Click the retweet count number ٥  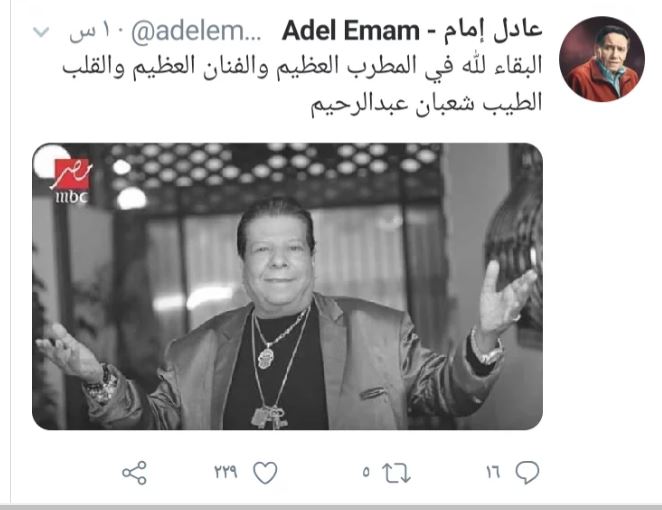pyautogui.click(x=366, y=472)
